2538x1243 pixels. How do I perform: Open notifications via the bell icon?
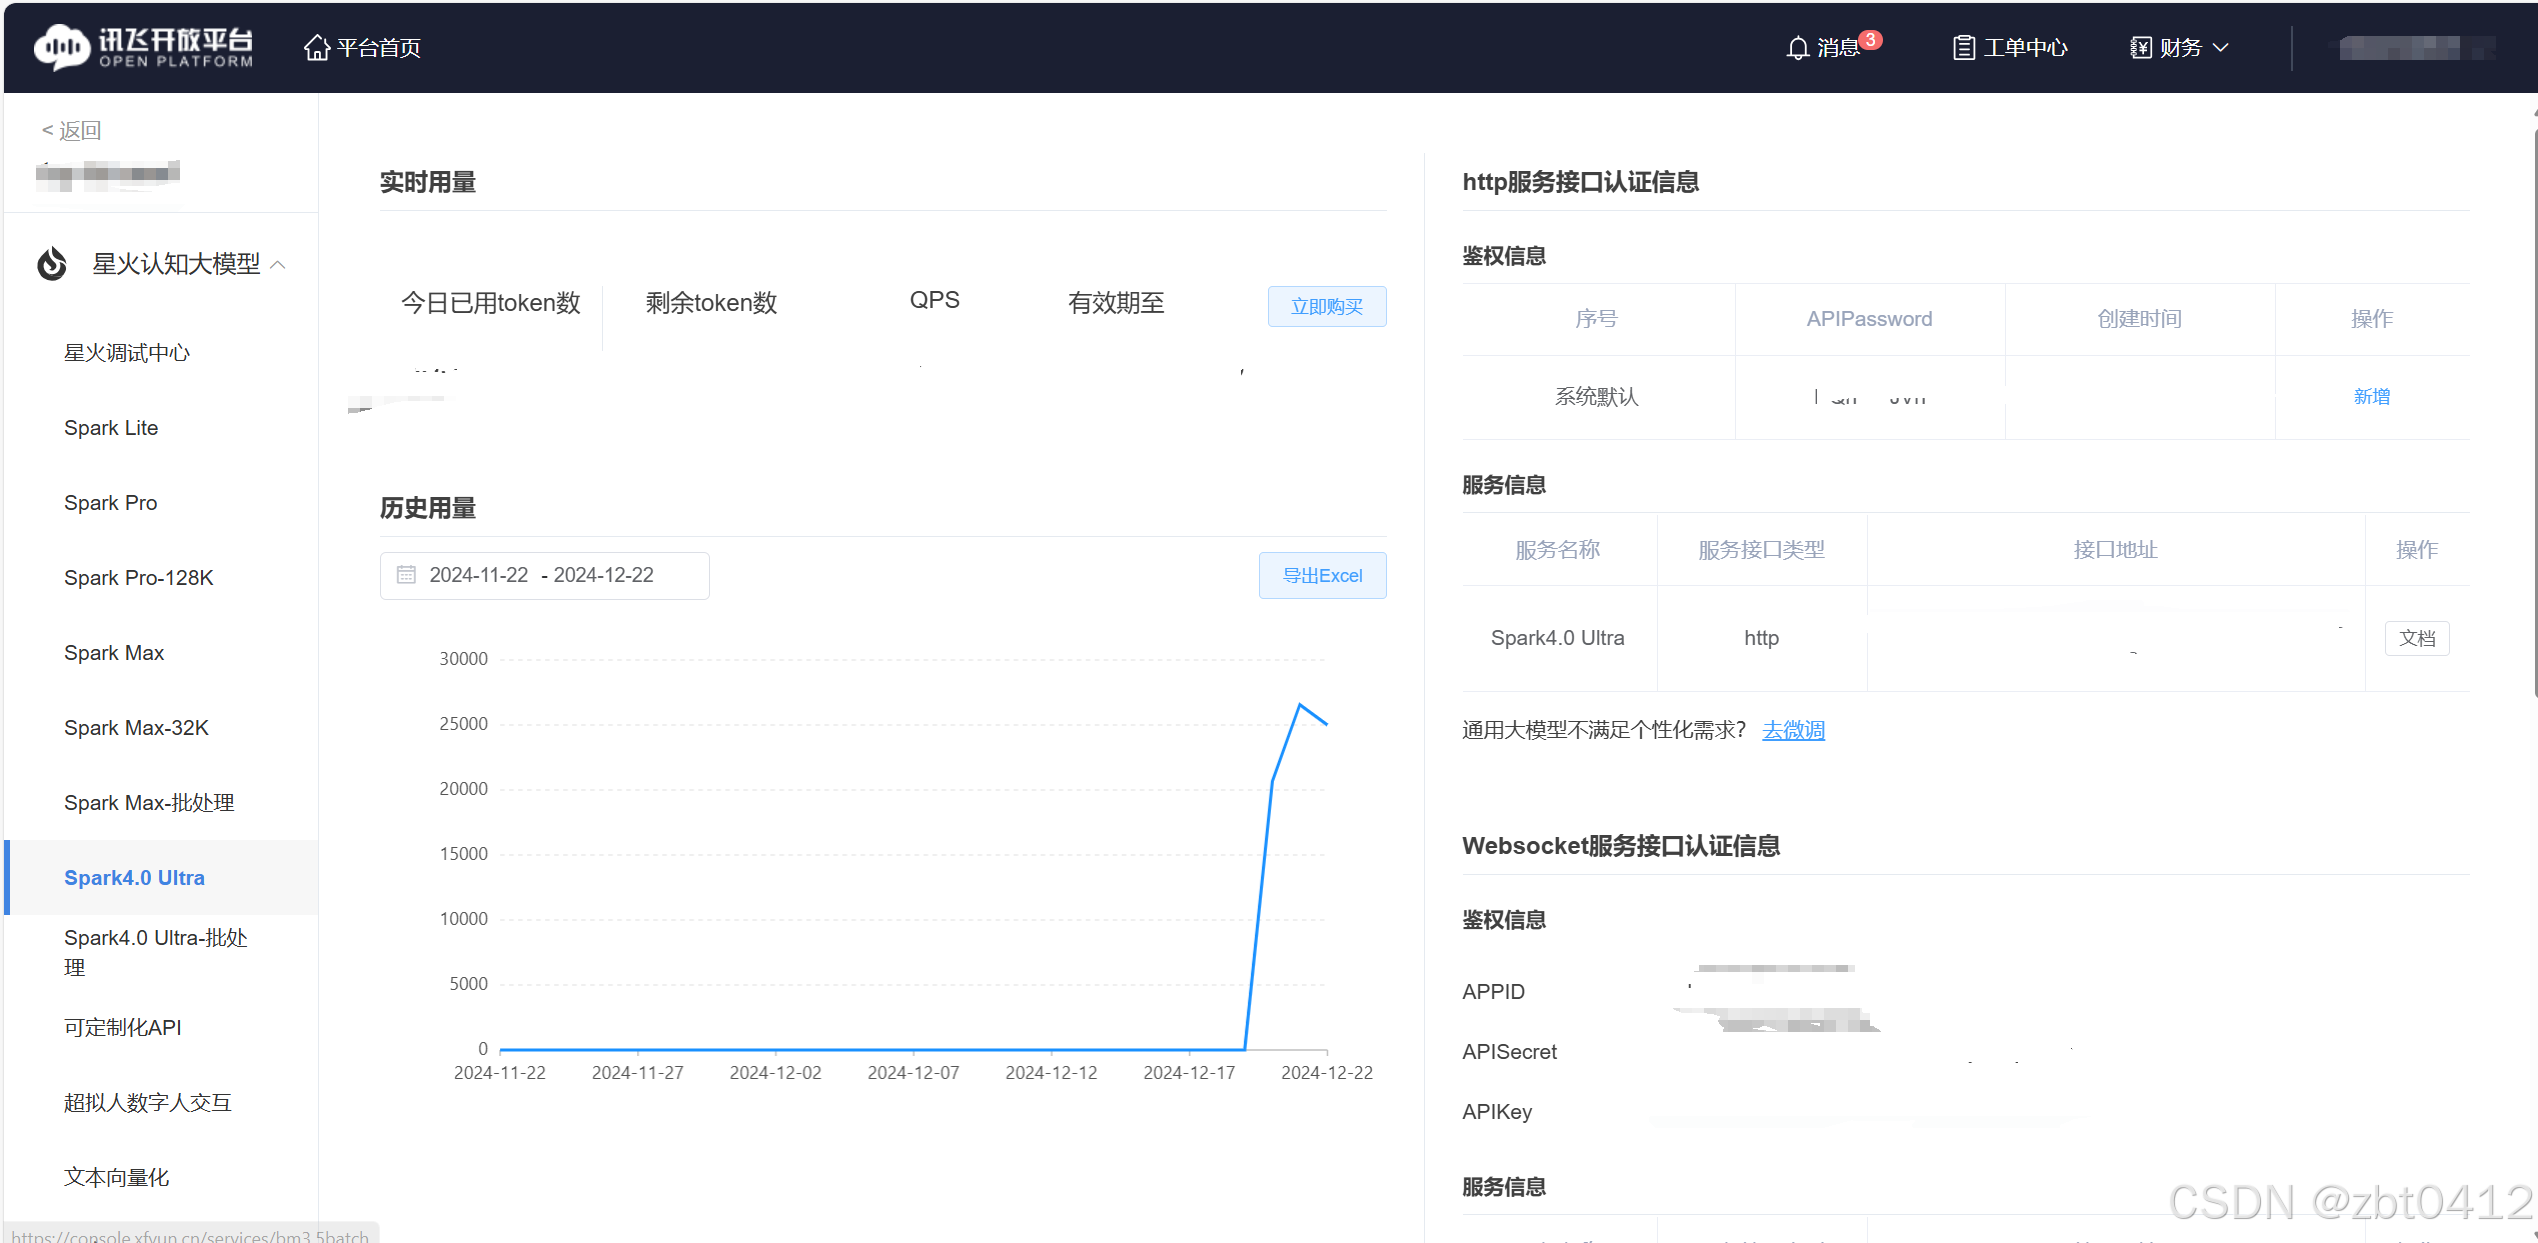(x=1797, y=48)
